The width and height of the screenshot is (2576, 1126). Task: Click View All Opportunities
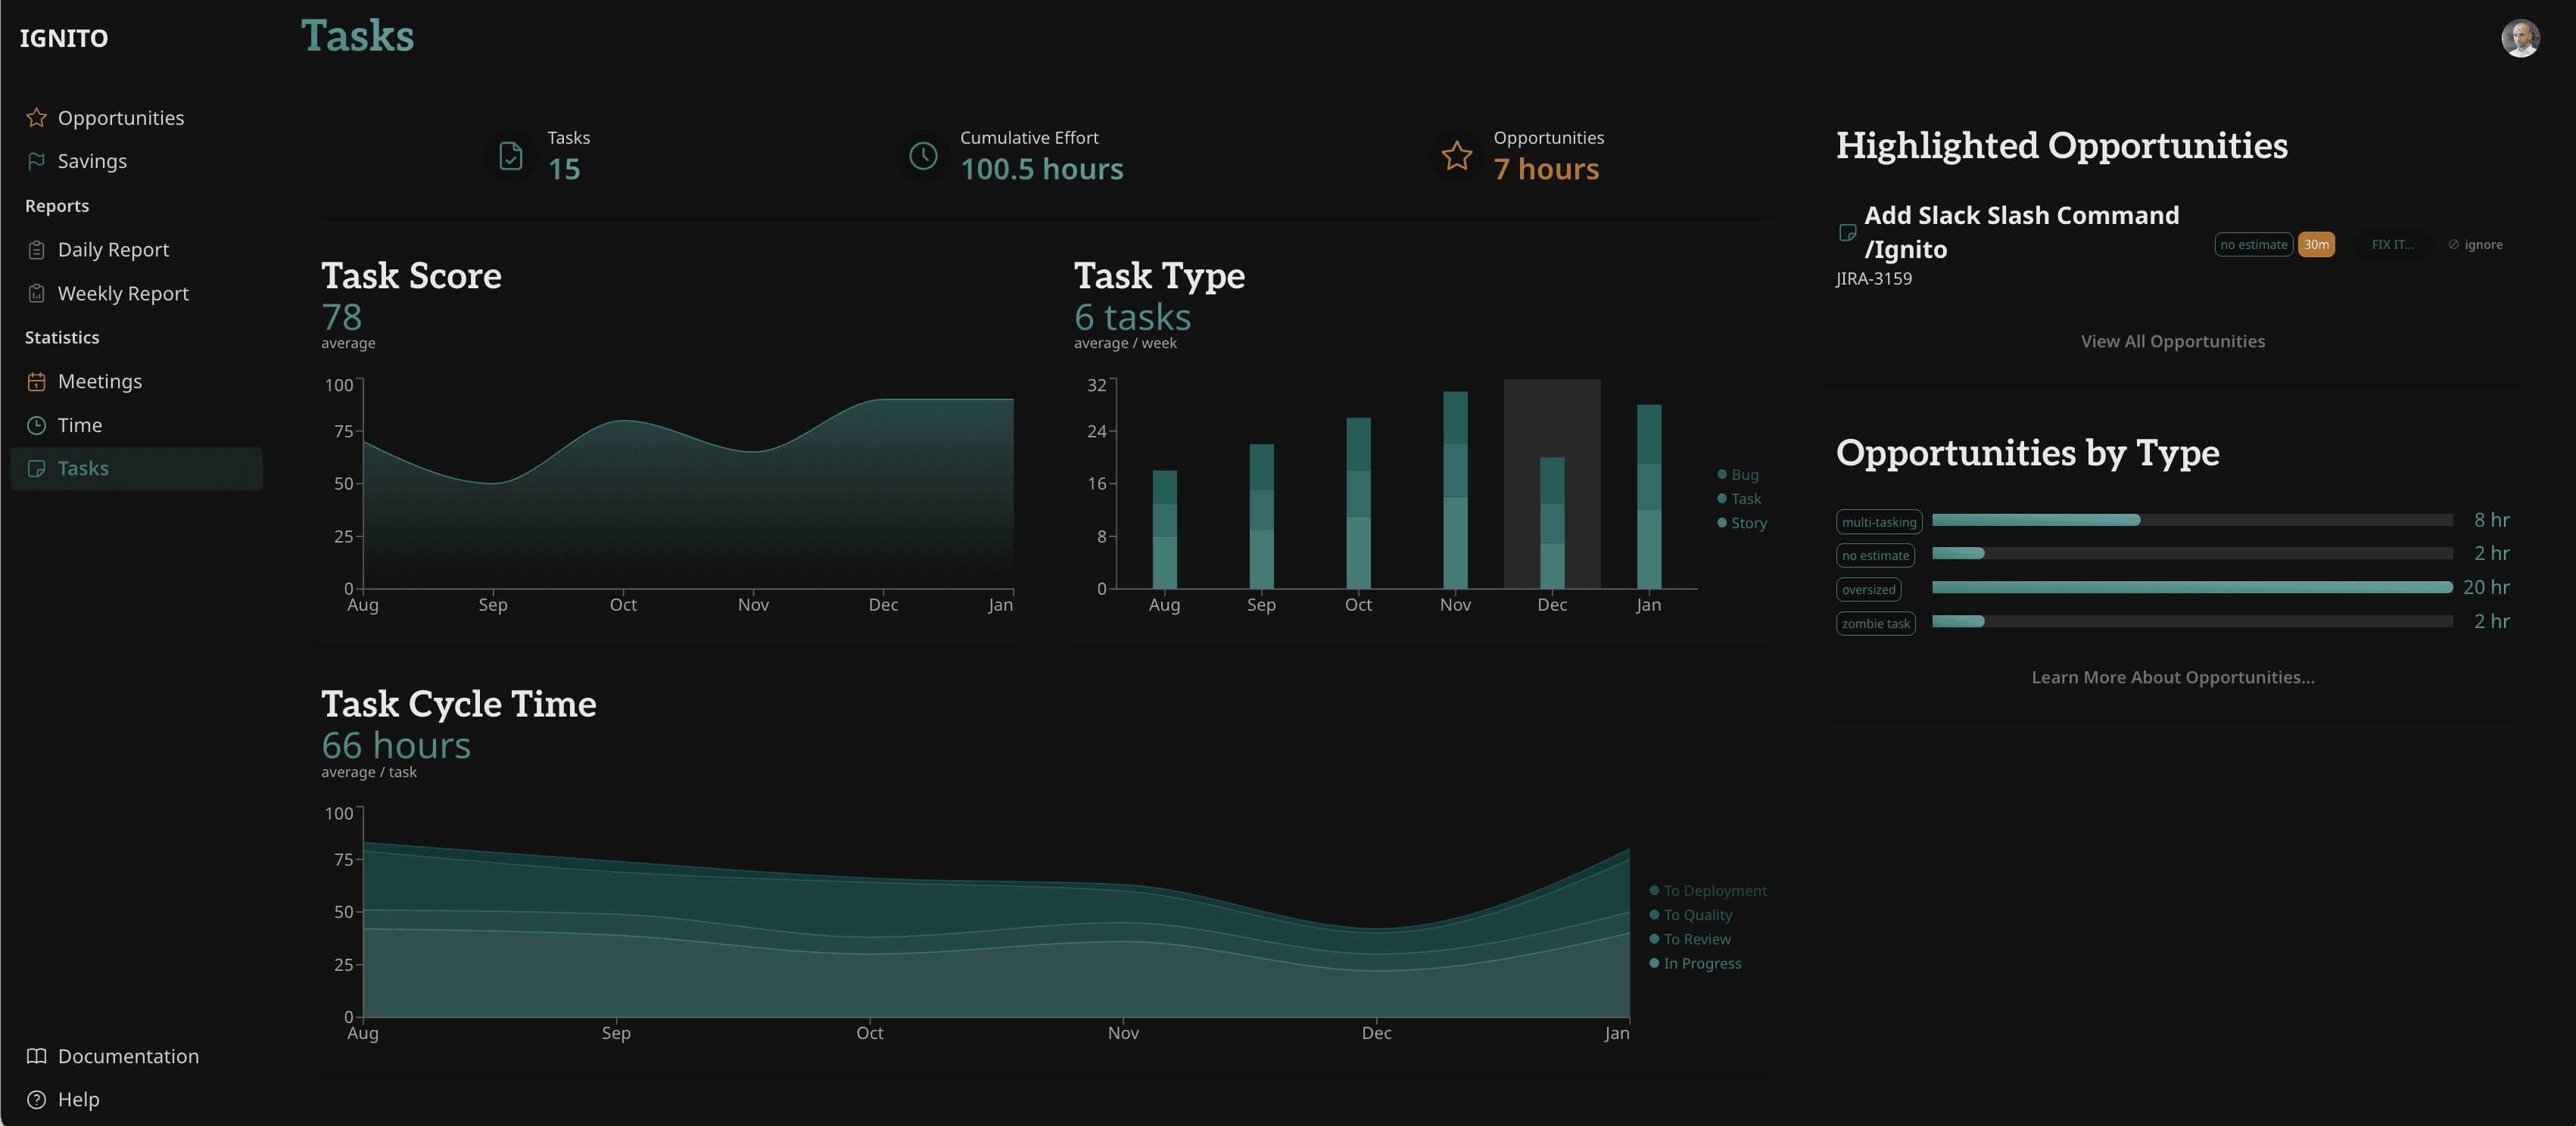(x=2173, y=341)
